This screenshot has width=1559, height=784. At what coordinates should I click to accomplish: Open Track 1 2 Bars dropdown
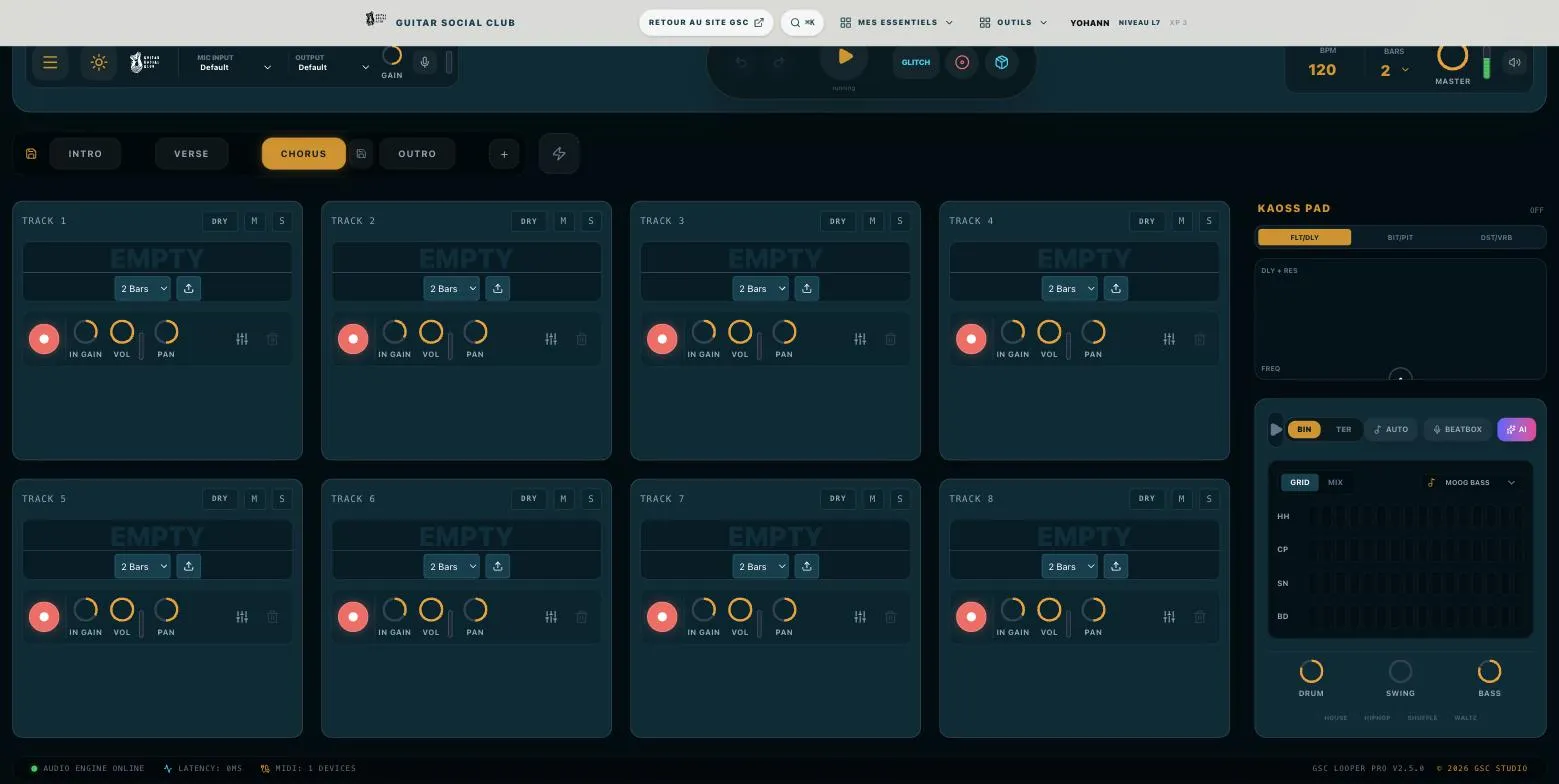[x=142, y=288]
